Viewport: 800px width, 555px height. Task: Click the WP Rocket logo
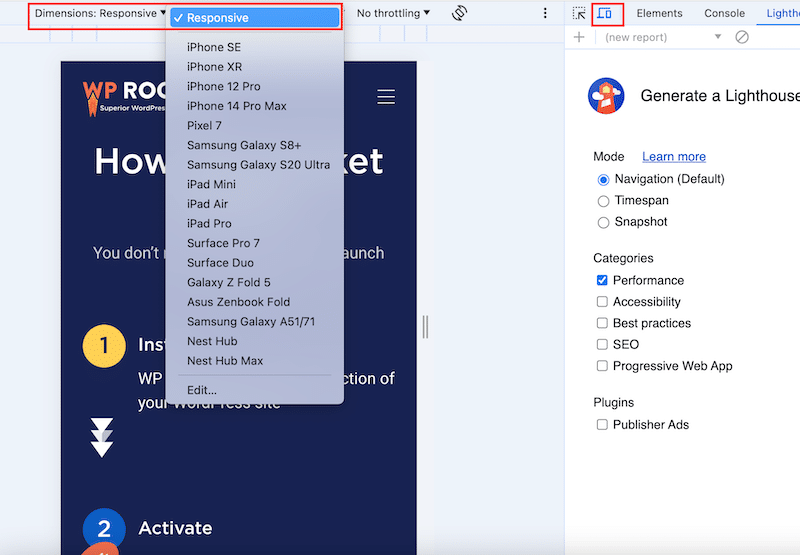click(x=124, y=97)
